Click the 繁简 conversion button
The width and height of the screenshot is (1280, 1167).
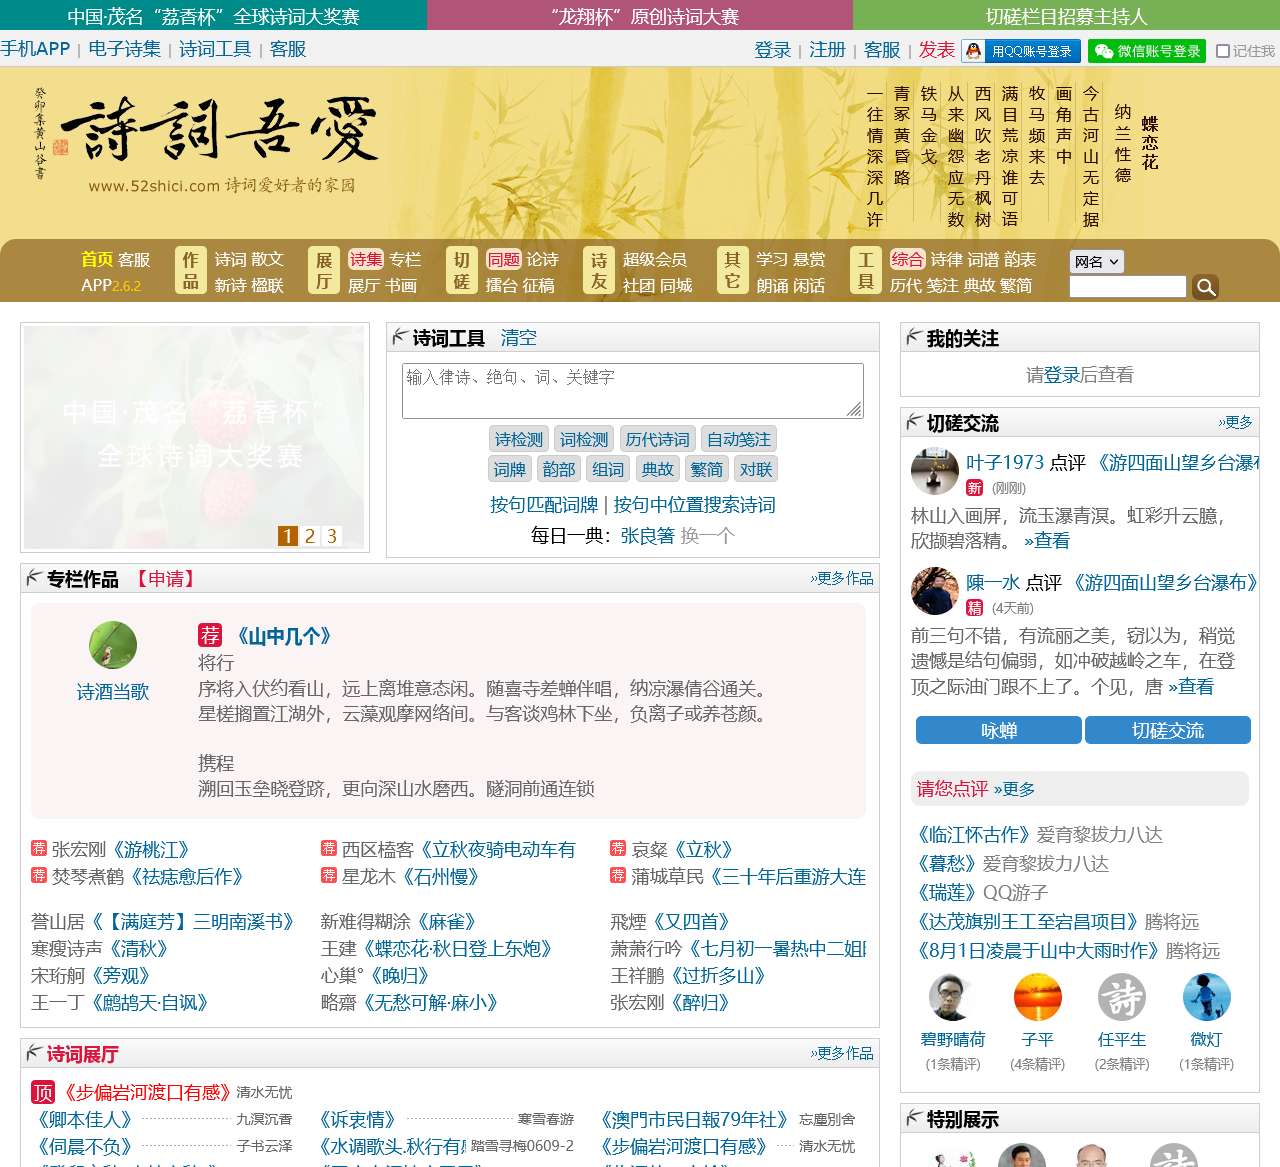[706, 469]
